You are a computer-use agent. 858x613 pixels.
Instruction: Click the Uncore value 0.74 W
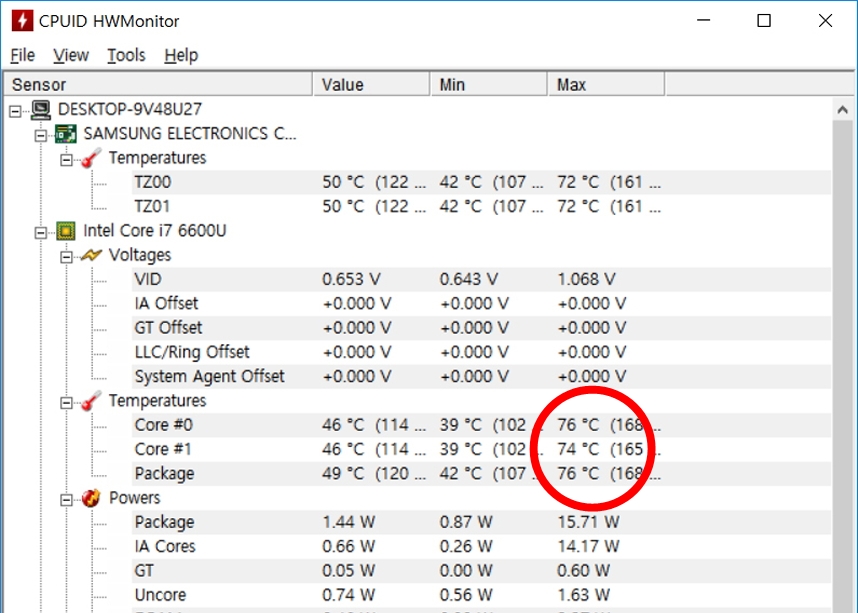349,595
